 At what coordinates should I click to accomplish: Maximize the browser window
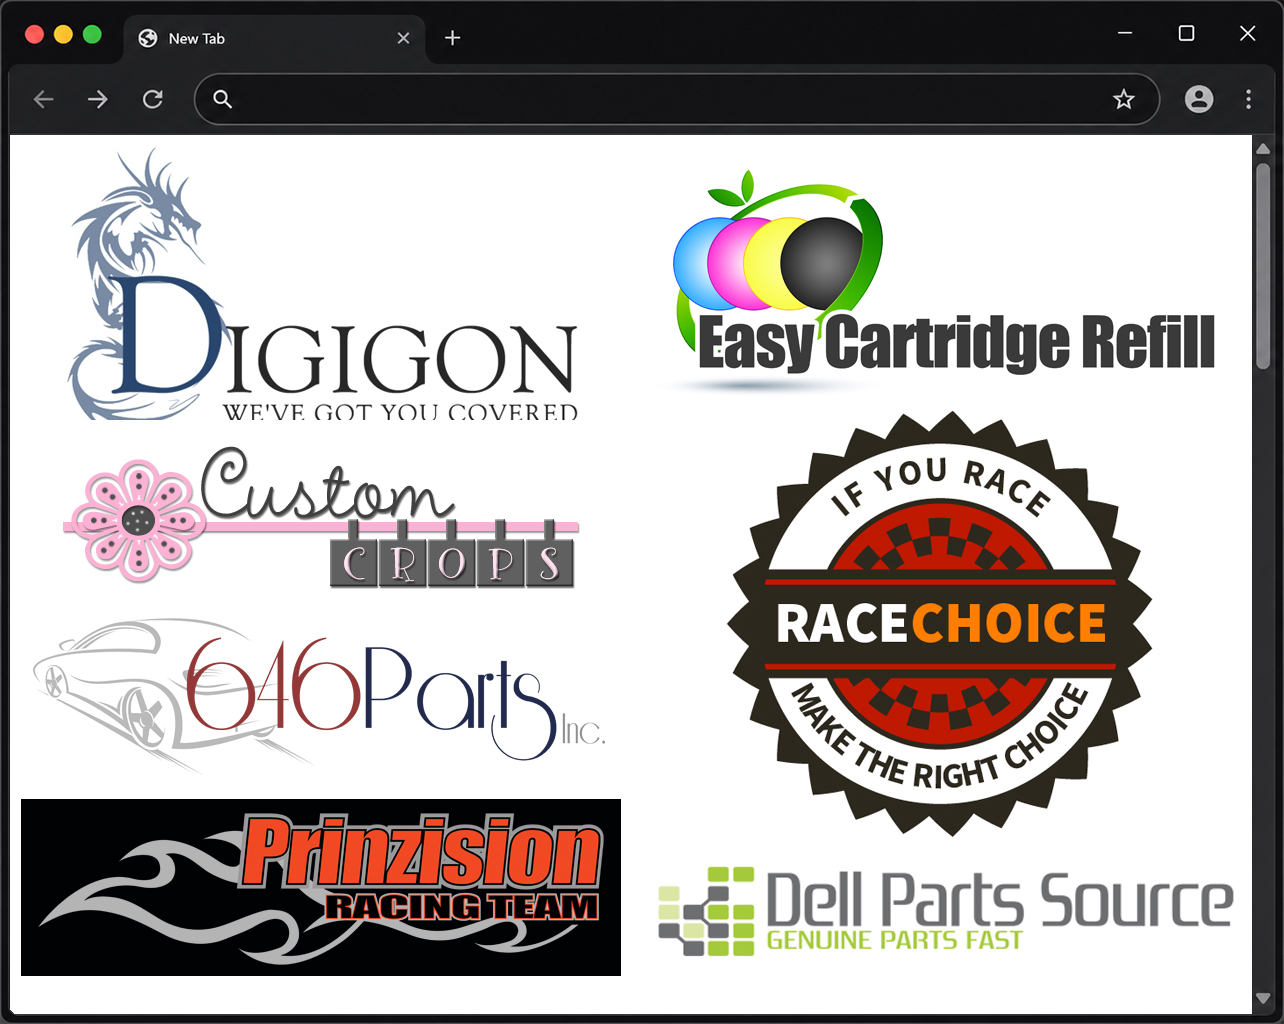pos(1186,33)
